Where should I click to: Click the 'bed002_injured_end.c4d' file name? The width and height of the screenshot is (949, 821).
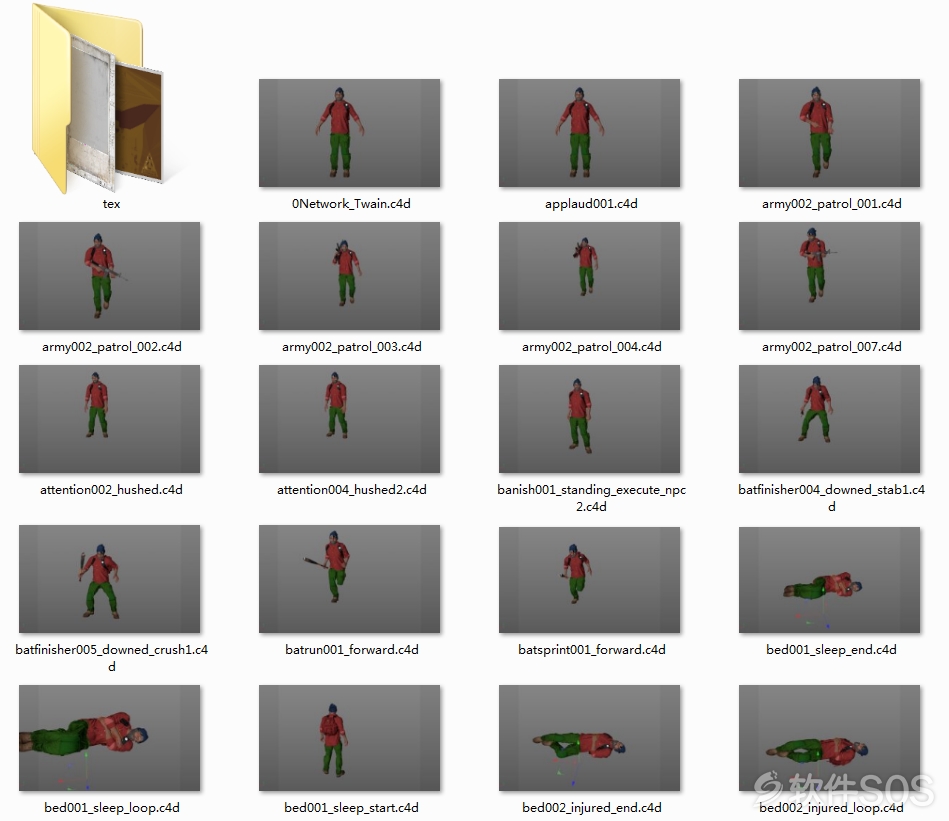coord(591,808)
